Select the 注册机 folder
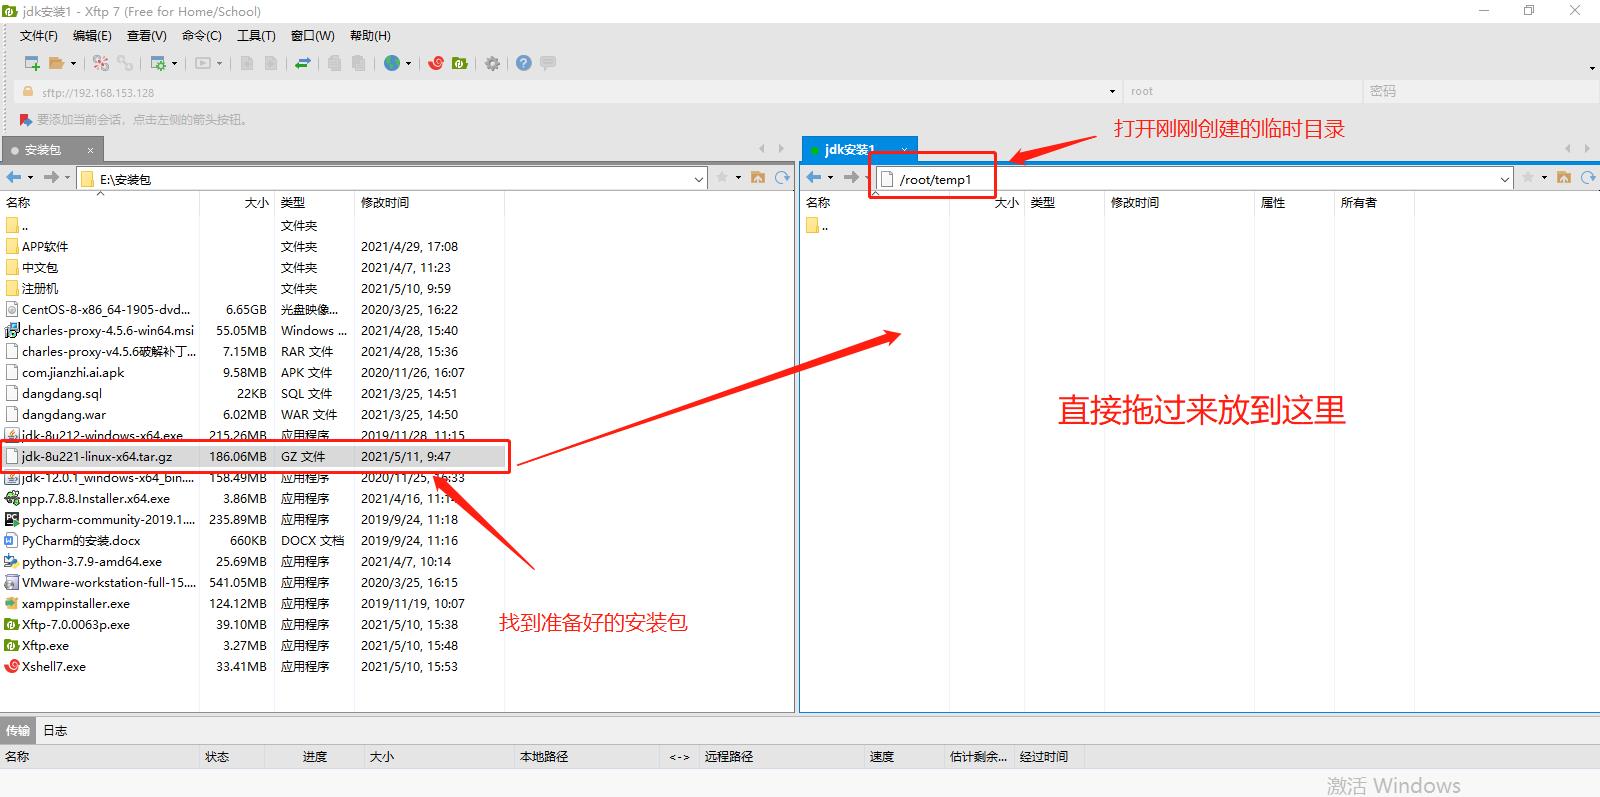 pyautogui.click(x=40, y=288)
